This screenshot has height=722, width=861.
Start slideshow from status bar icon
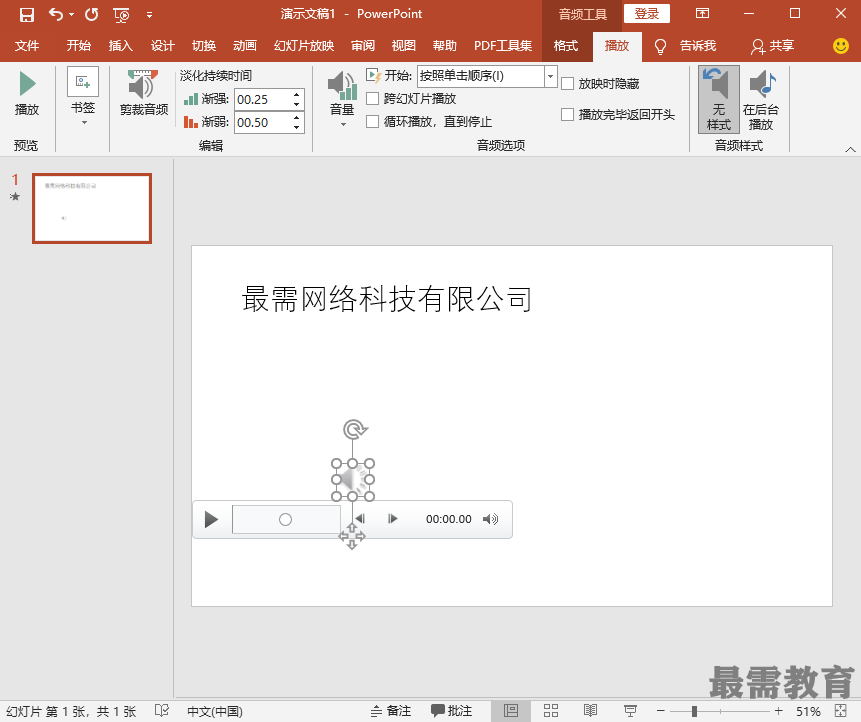(x=630, y=711)
